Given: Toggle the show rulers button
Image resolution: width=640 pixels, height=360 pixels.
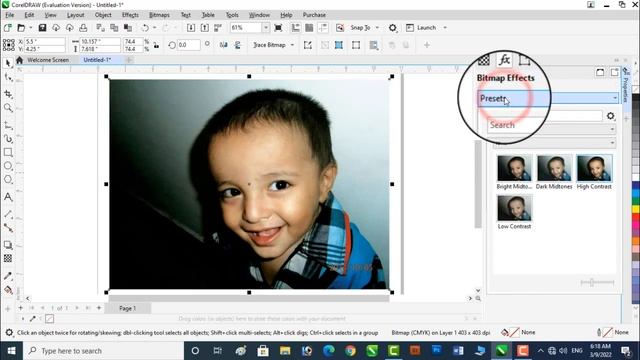Looking at the screenshot, I should point(296,28).
